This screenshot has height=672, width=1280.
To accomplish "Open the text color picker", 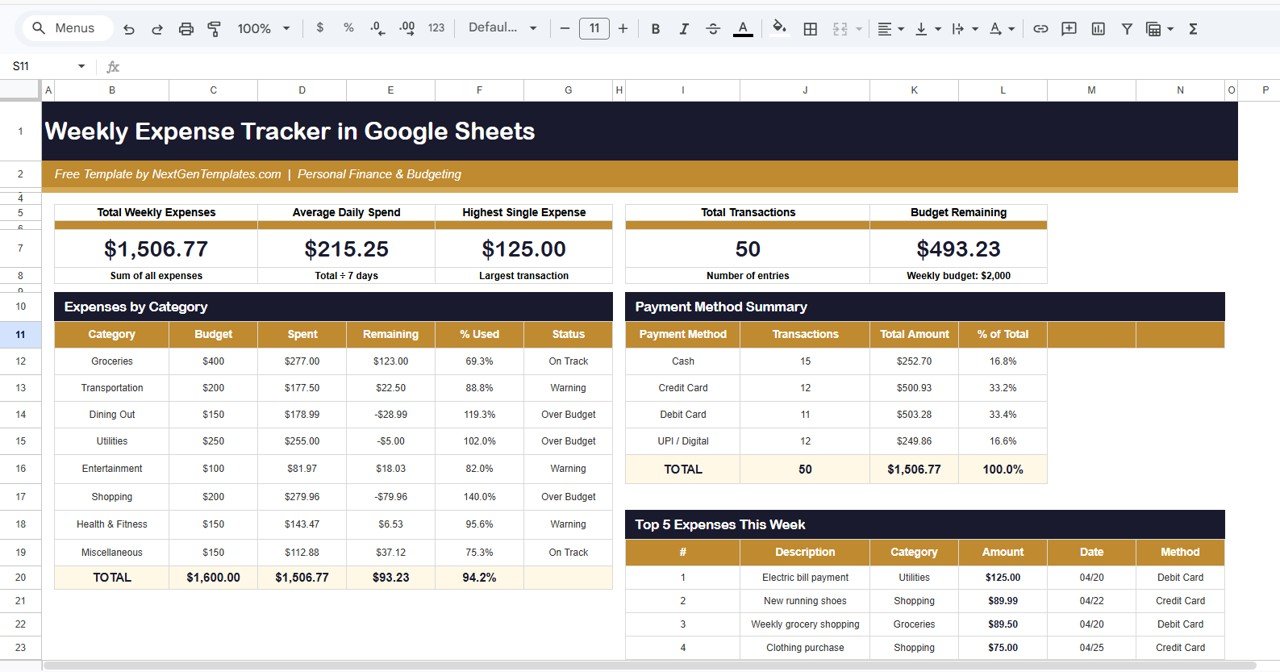I will (x=742, y=29).
